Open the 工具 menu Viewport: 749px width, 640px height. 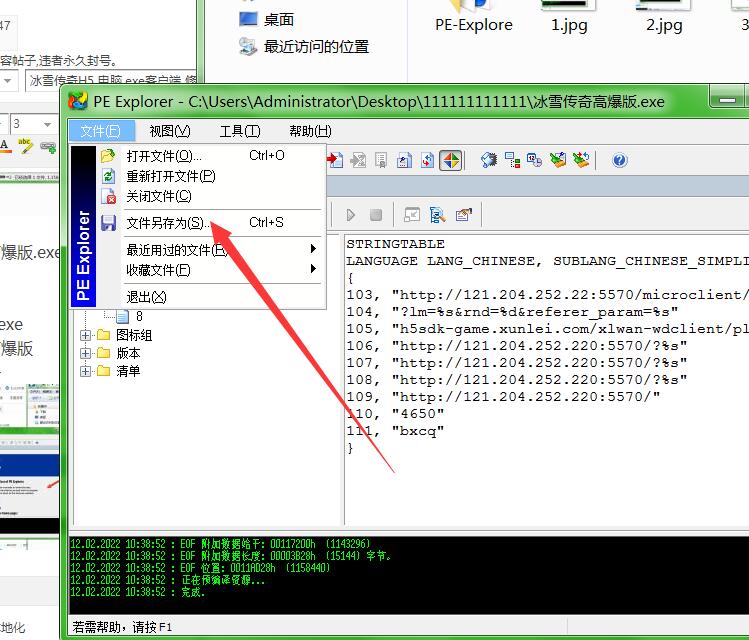[239, 131]
